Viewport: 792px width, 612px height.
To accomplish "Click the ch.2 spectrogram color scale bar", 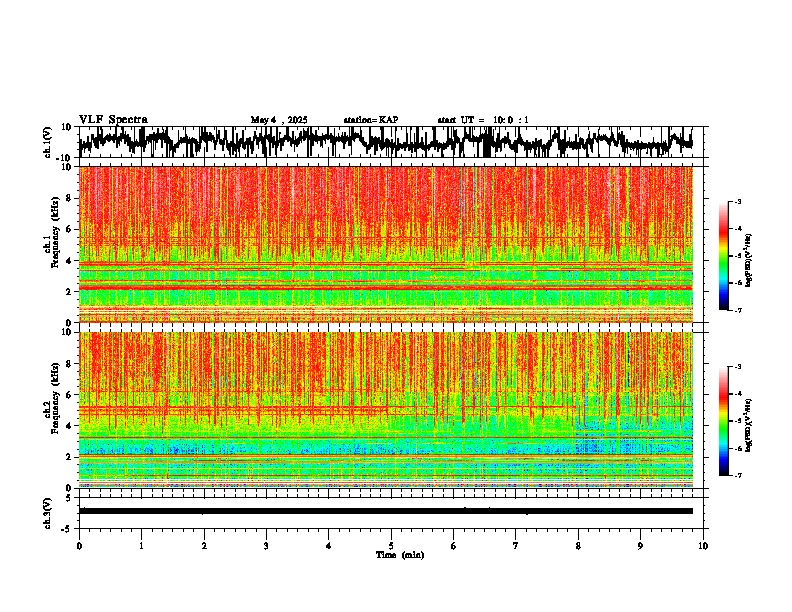I will coord(723,421).
